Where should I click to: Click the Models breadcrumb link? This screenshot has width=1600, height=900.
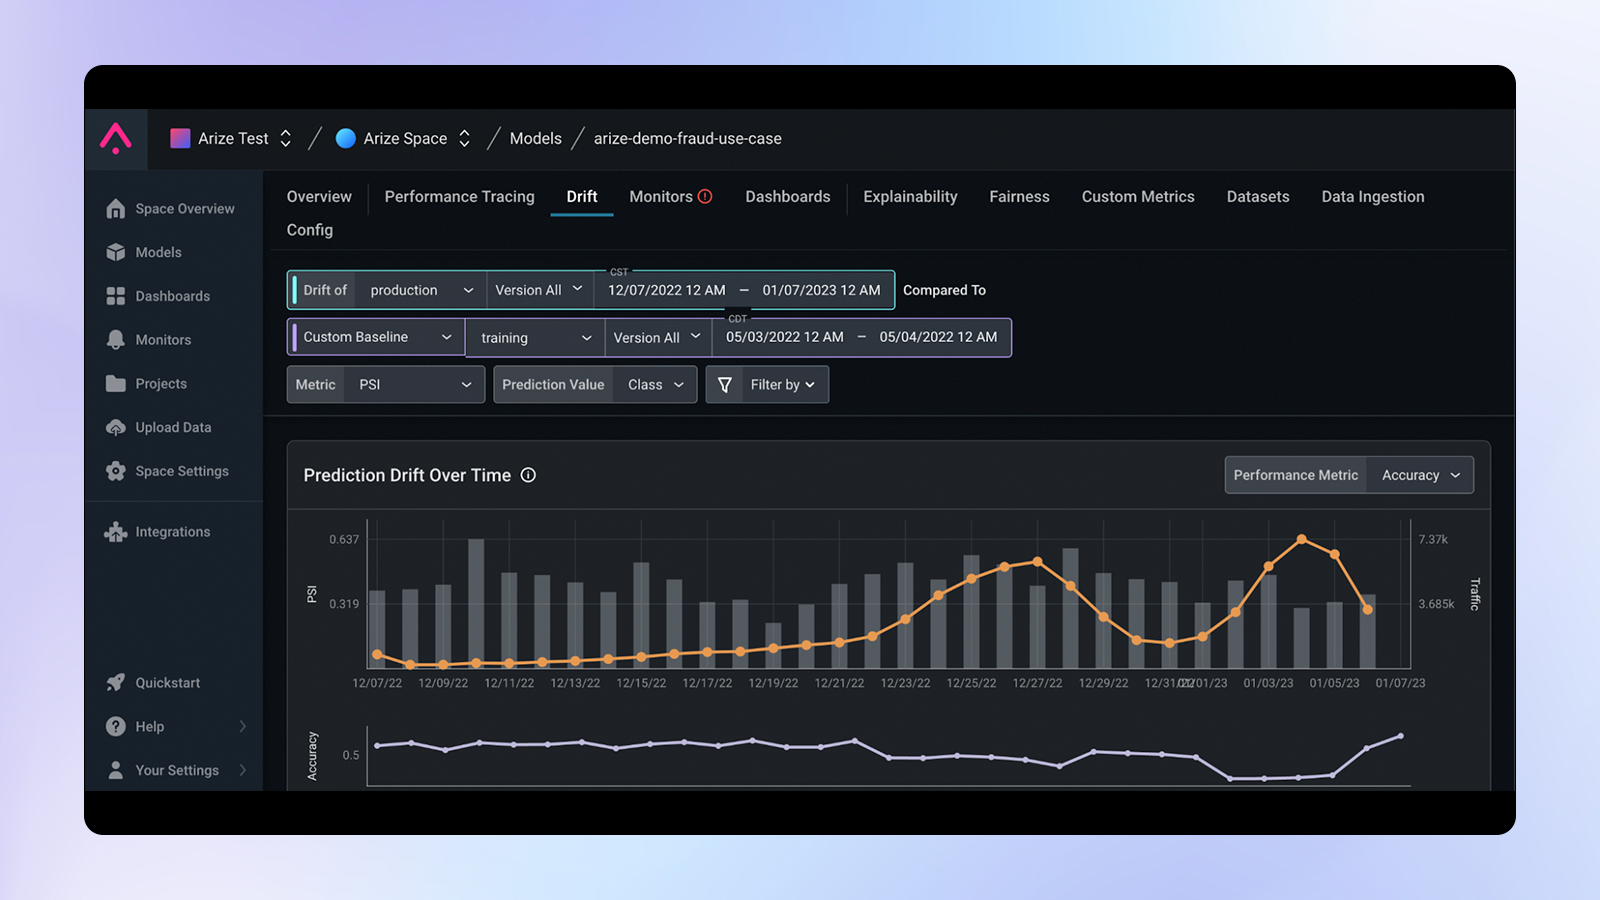[x=536, y=138]
